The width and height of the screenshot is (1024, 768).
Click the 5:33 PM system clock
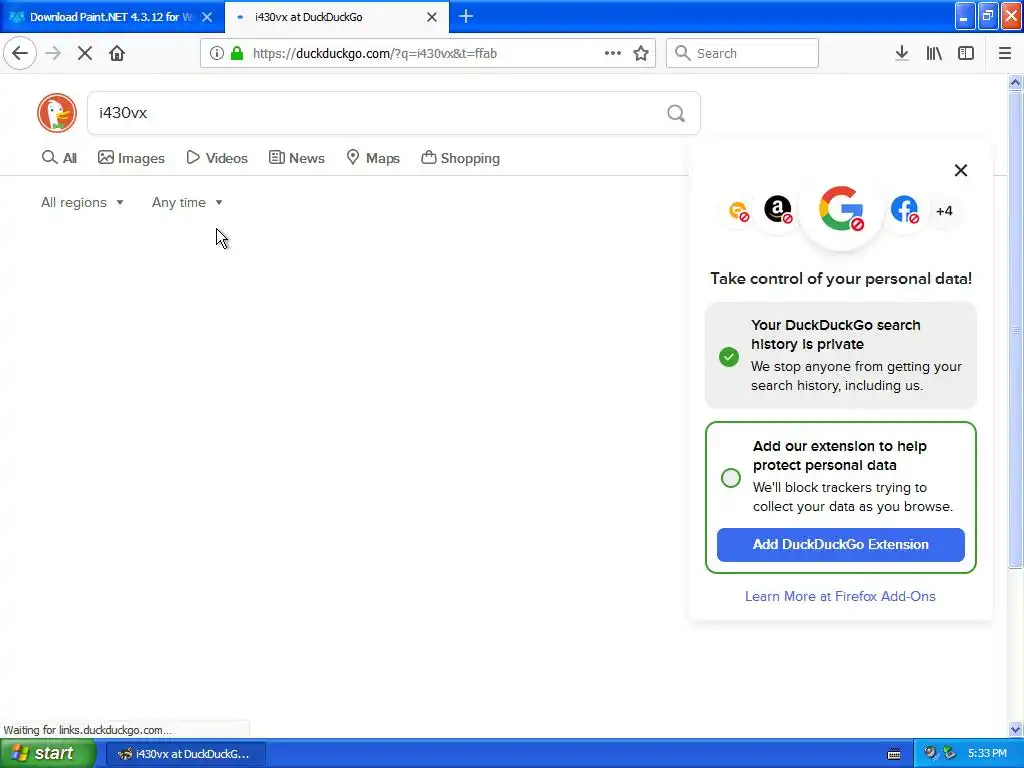987,753
